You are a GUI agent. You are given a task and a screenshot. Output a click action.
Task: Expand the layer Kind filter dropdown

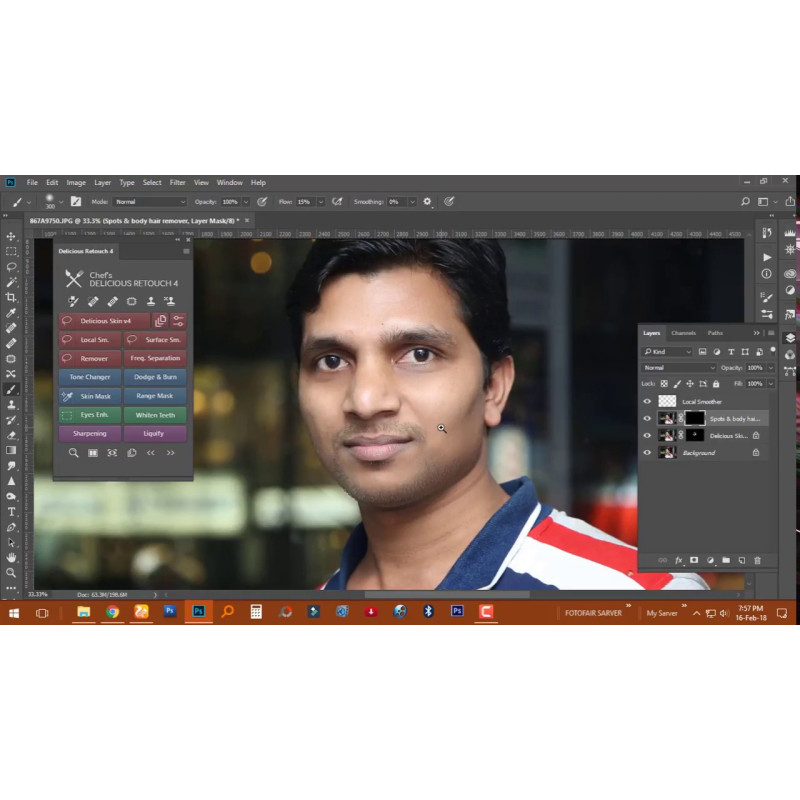(667, 352)
